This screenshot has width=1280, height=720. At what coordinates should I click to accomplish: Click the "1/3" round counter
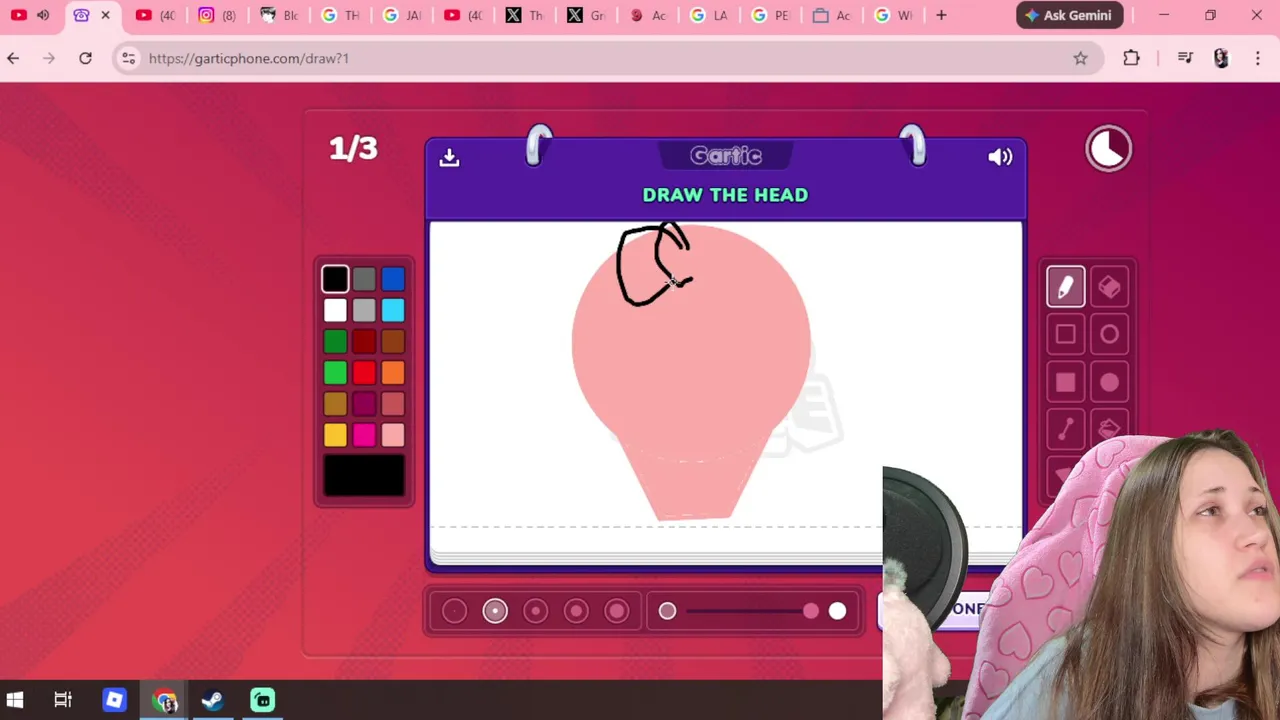[x=353, y=149]
